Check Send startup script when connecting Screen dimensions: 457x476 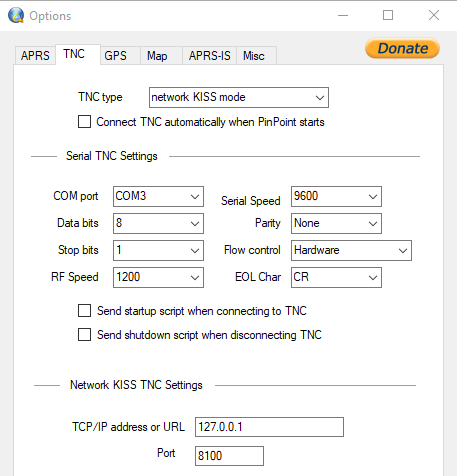[84, 310]
